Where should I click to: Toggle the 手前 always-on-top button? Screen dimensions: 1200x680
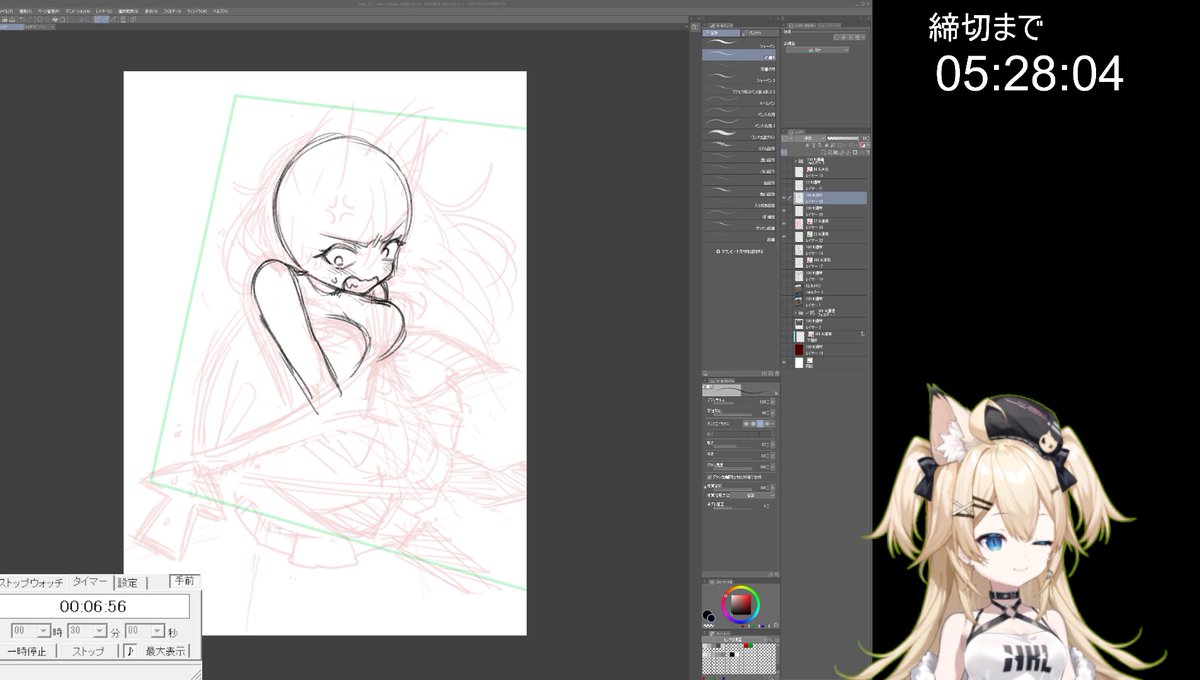point(185,580)
